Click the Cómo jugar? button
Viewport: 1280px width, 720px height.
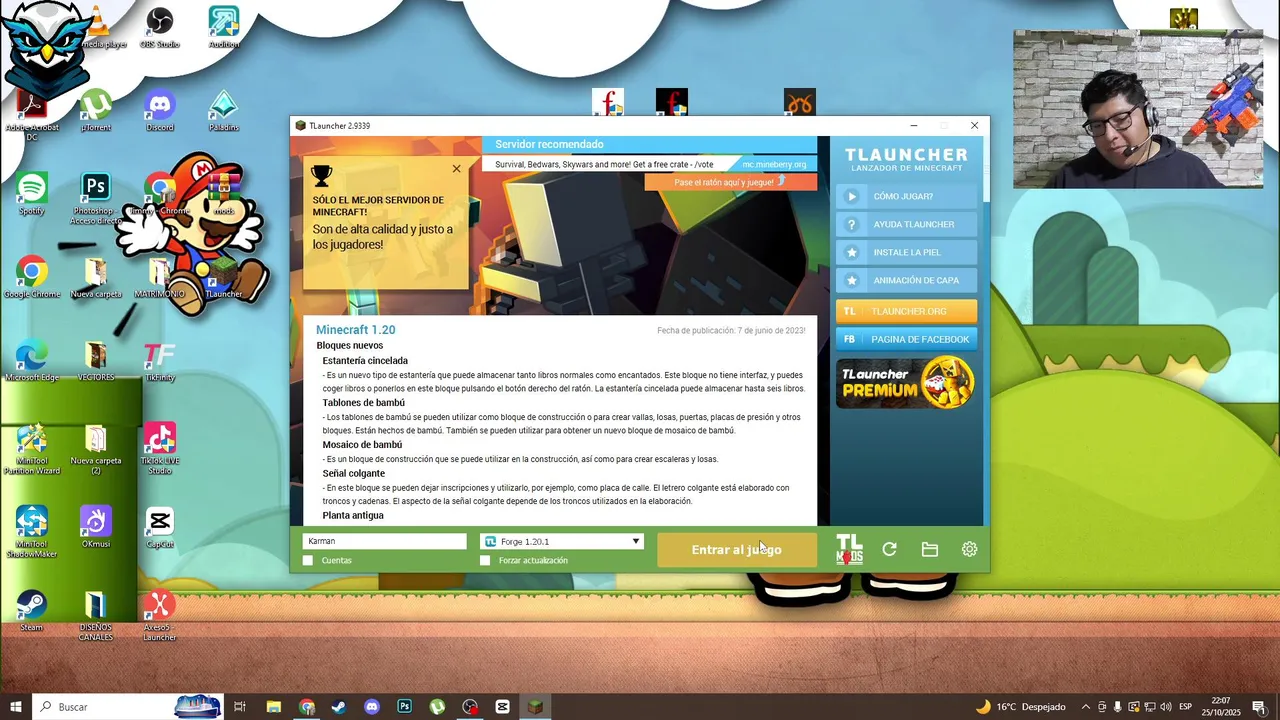point(906,196)
